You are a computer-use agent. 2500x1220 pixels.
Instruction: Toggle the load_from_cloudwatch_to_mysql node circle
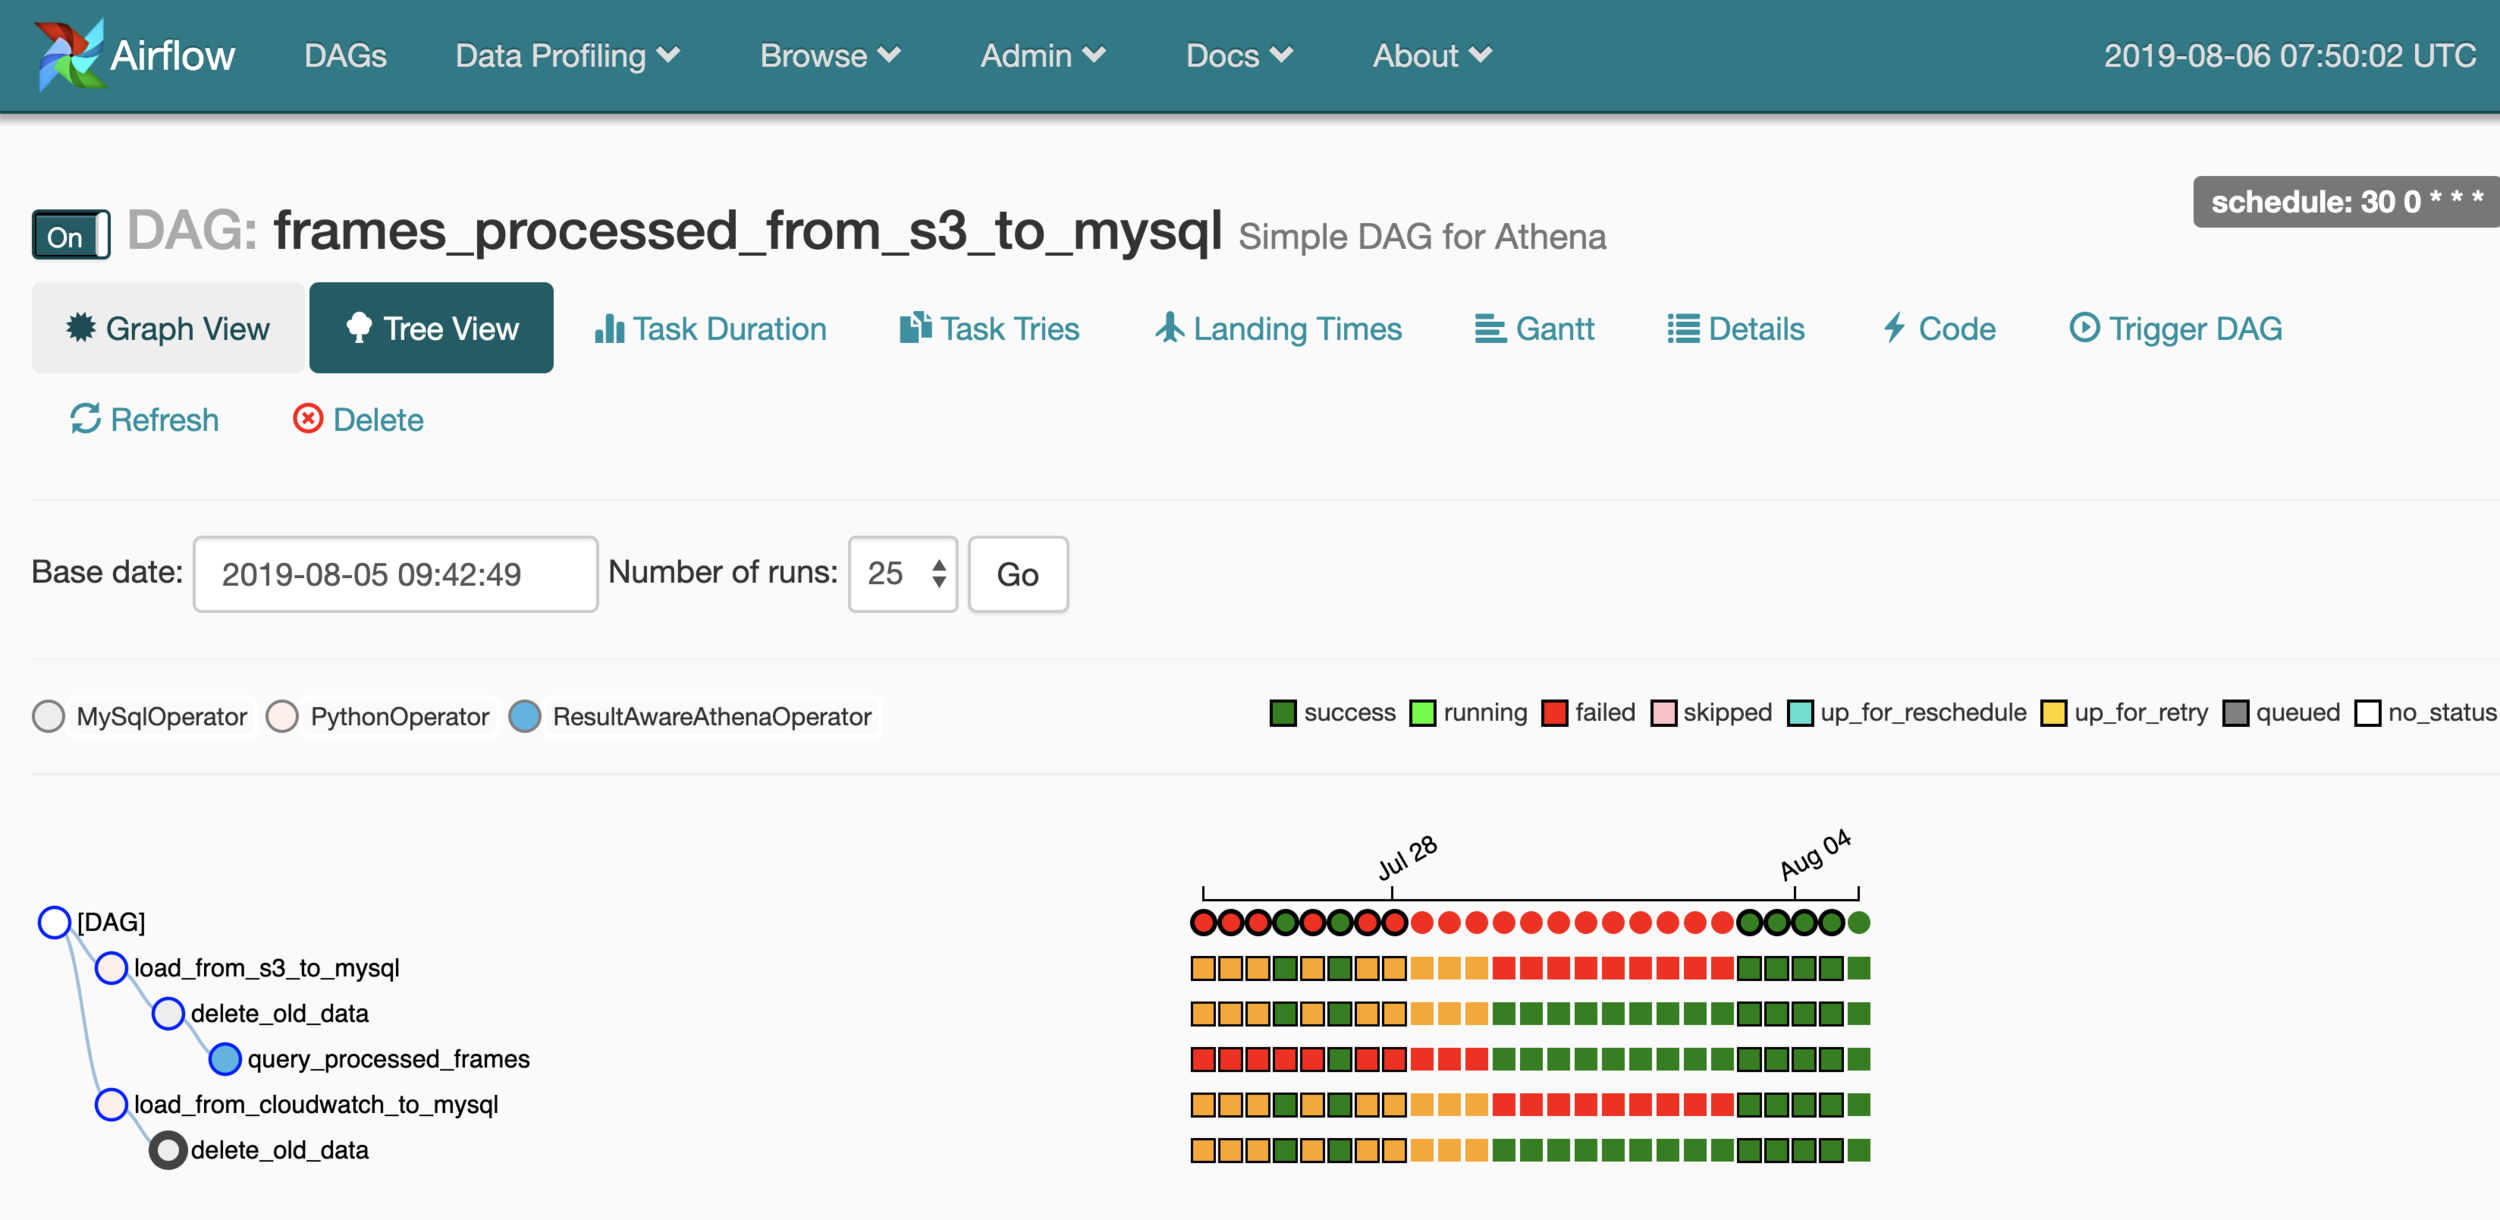coord(111,1105)
